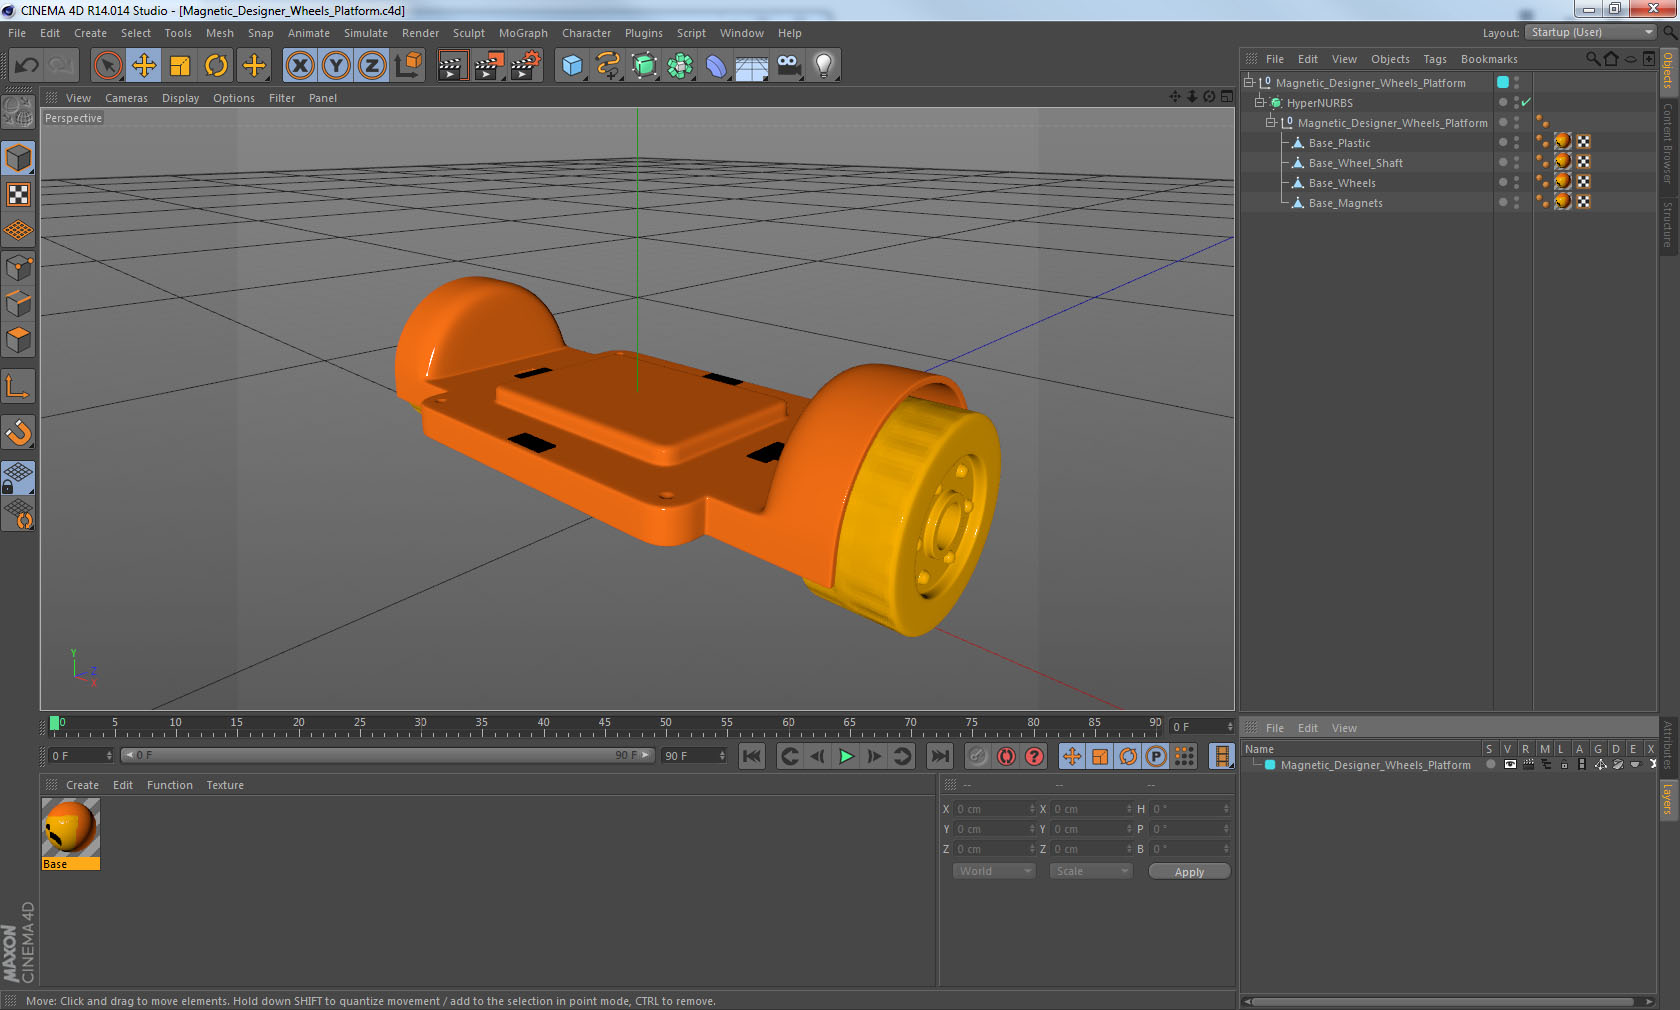This screenshot has width=1680, height=1010.
Task: Select Base_Wheel_Shaft object
Action: (1355, 163)
